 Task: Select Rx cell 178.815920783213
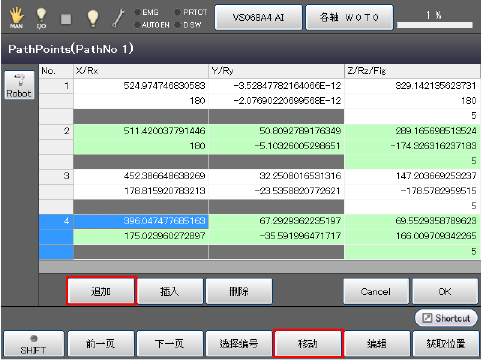coord(141,191)
